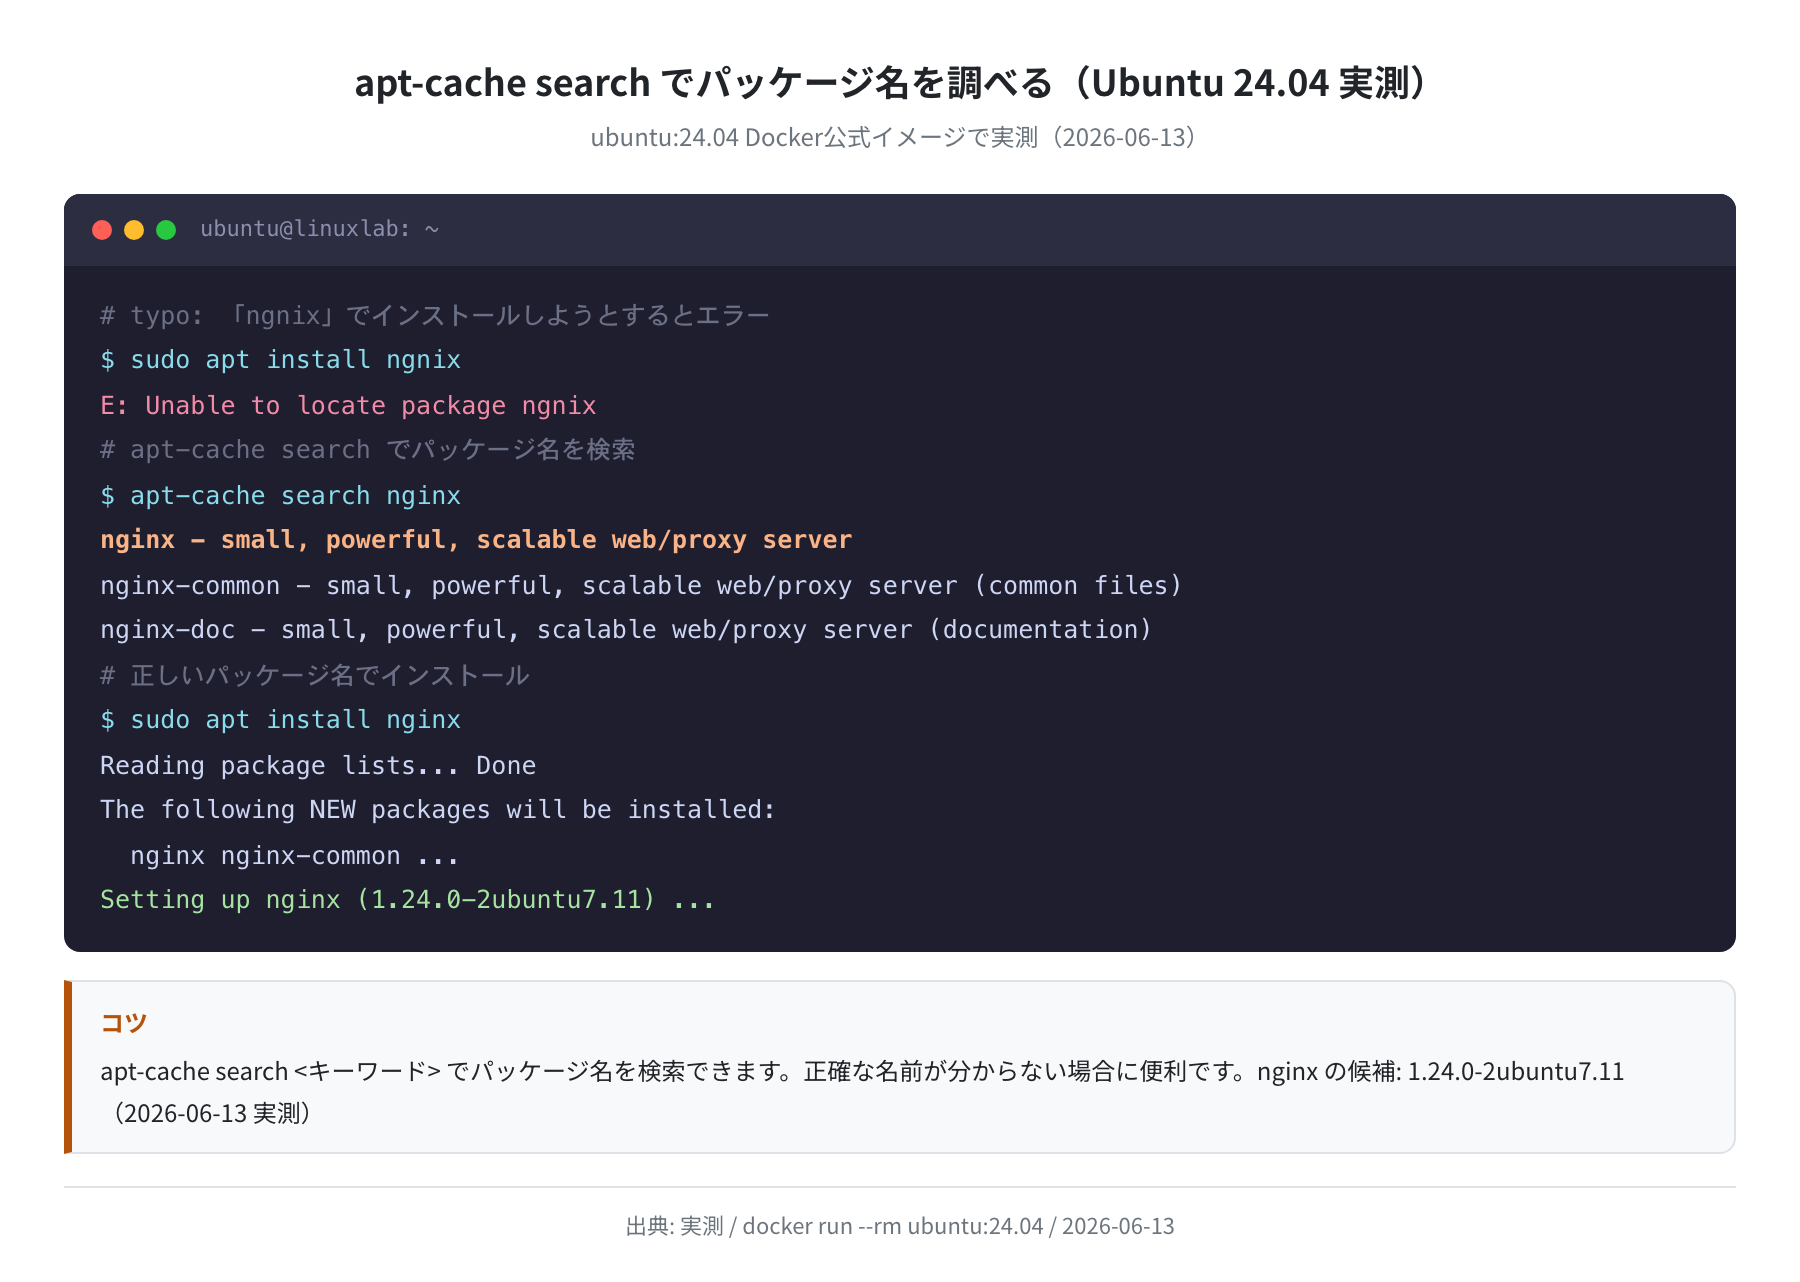Click the comment '# apt-cache search でパッケージ名を検索'
Image resolution: width=1800 pixels, height=1282 pixels.
368,450
